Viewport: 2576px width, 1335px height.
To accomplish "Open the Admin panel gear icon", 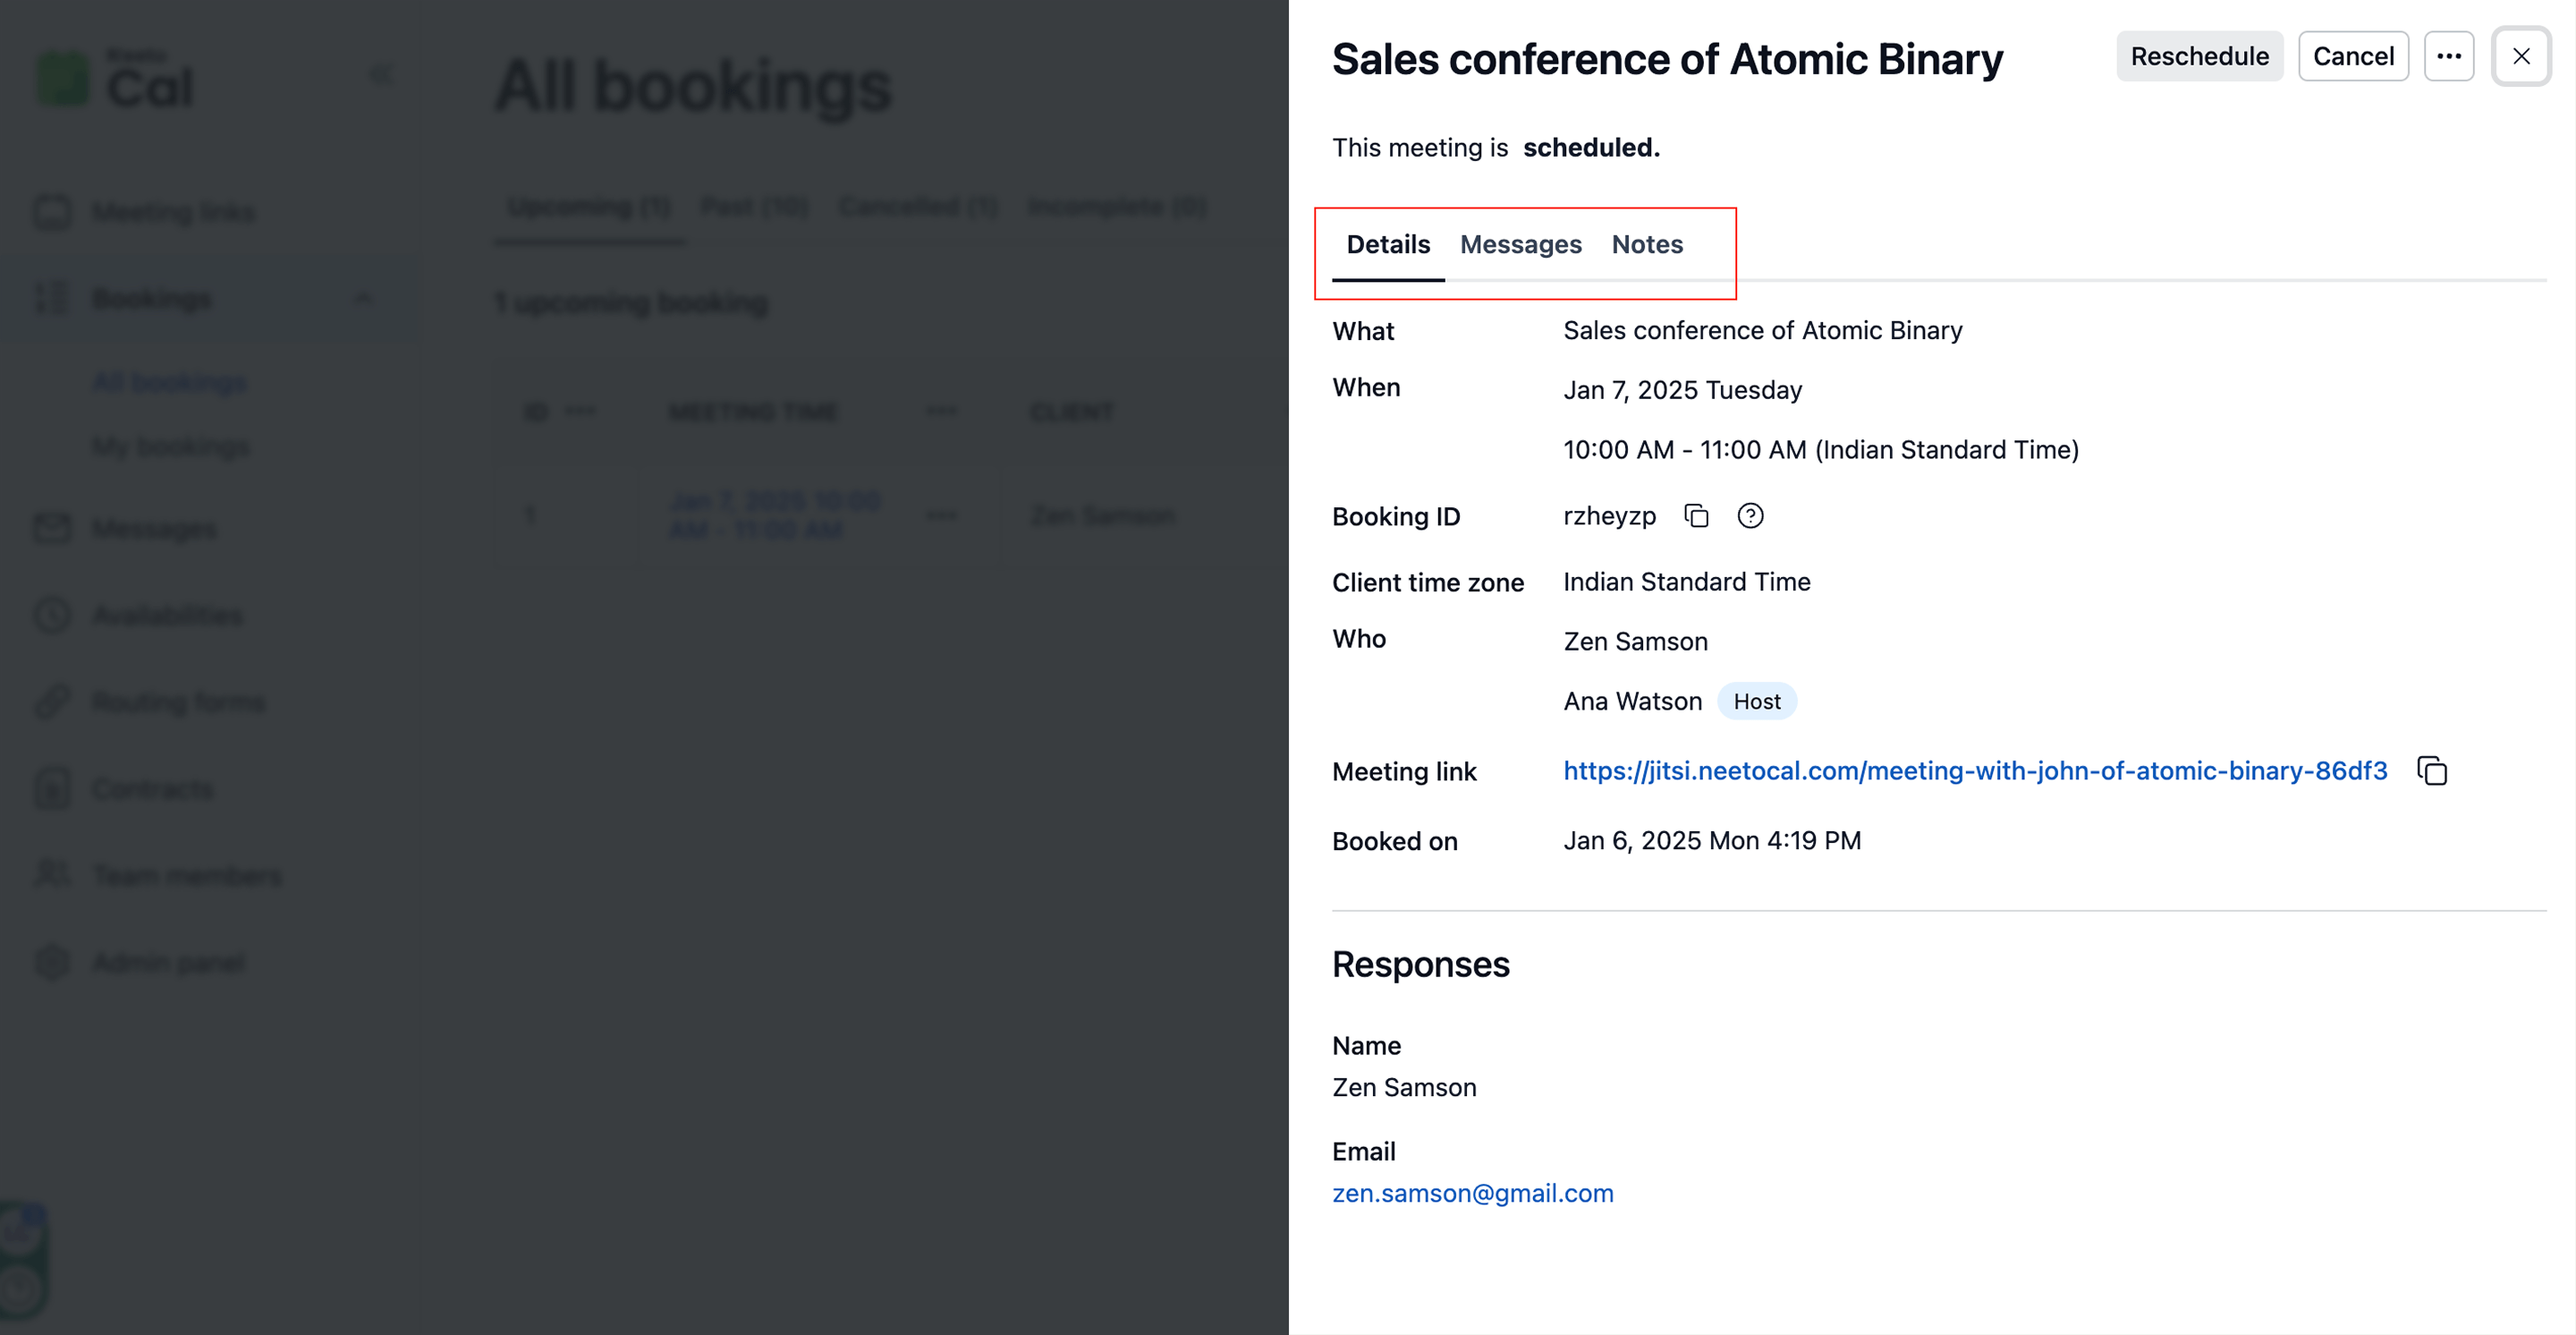I will pos(52,962).
